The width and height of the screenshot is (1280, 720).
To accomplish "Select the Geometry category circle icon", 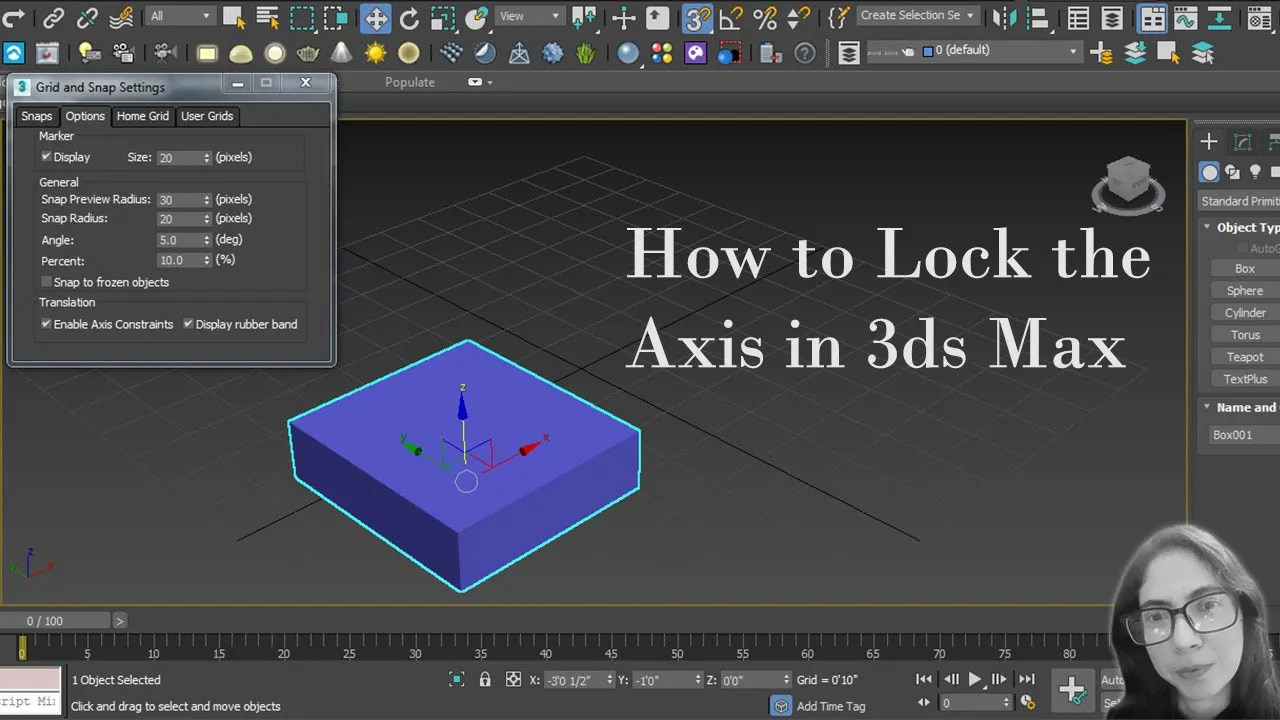I will coord(1210,172).
